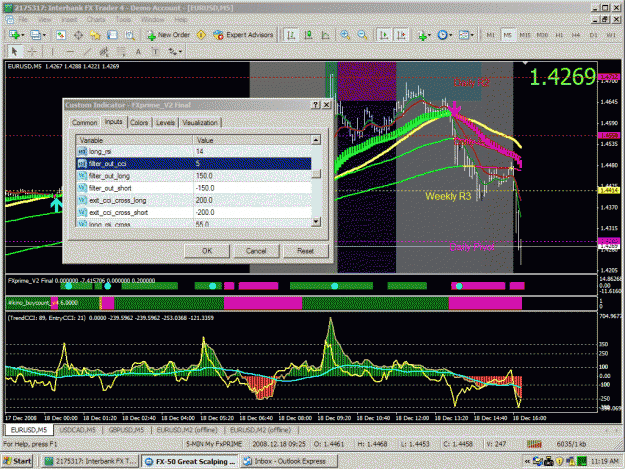
Task: Open the Market Watch window icon
Action: point(61,35)
